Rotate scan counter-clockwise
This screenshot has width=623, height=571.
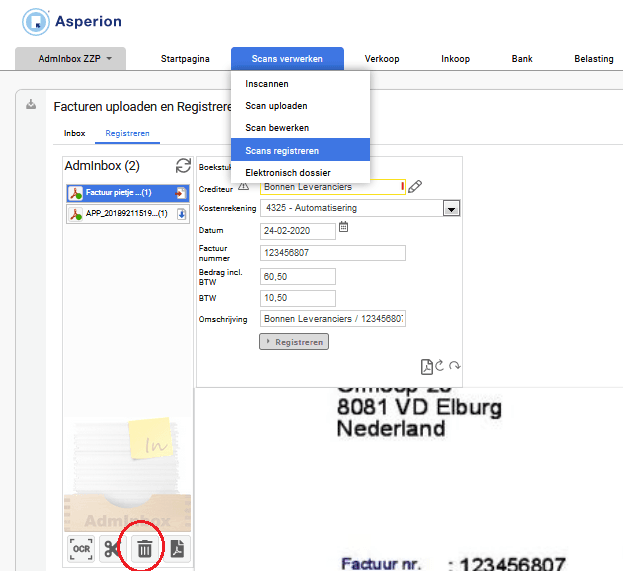pyautogui.click(x=439, y=365)
